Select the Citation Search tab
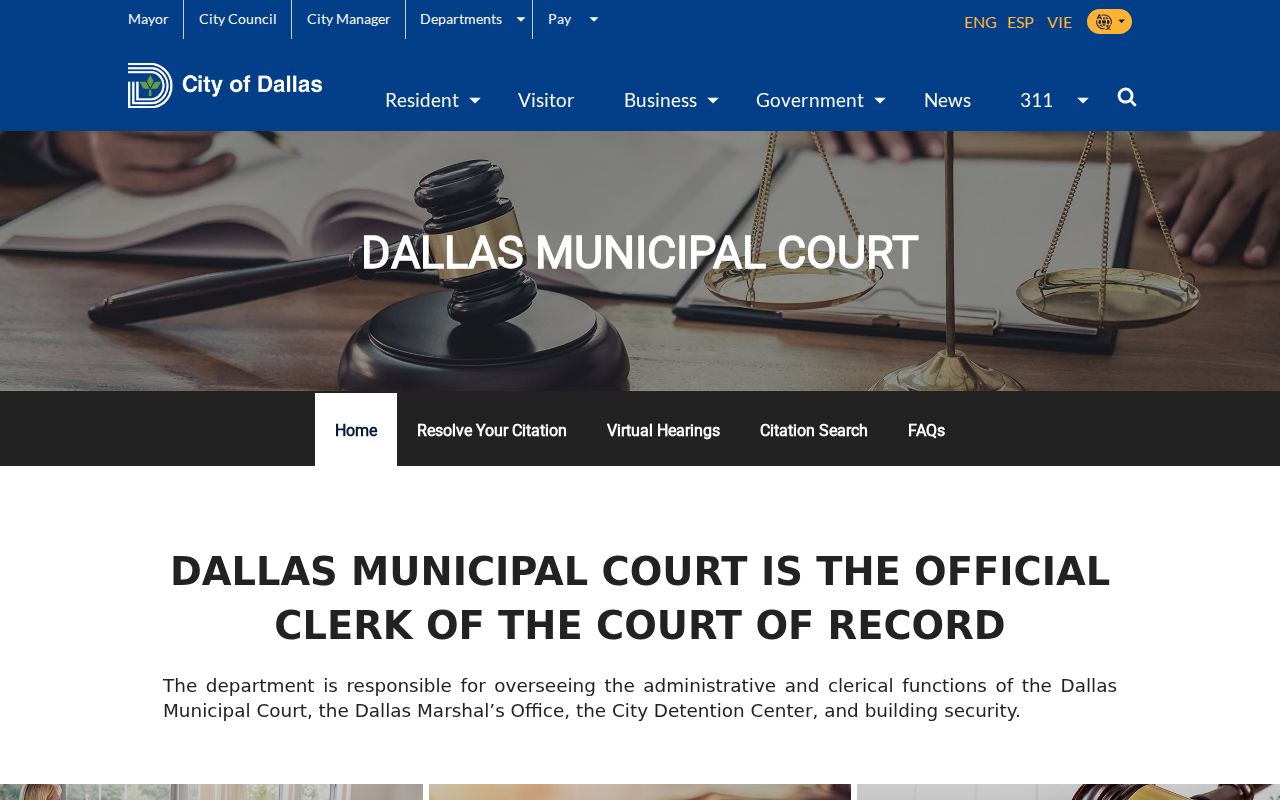The width and height of the screenshot is (1280, 800). point(814,430)
